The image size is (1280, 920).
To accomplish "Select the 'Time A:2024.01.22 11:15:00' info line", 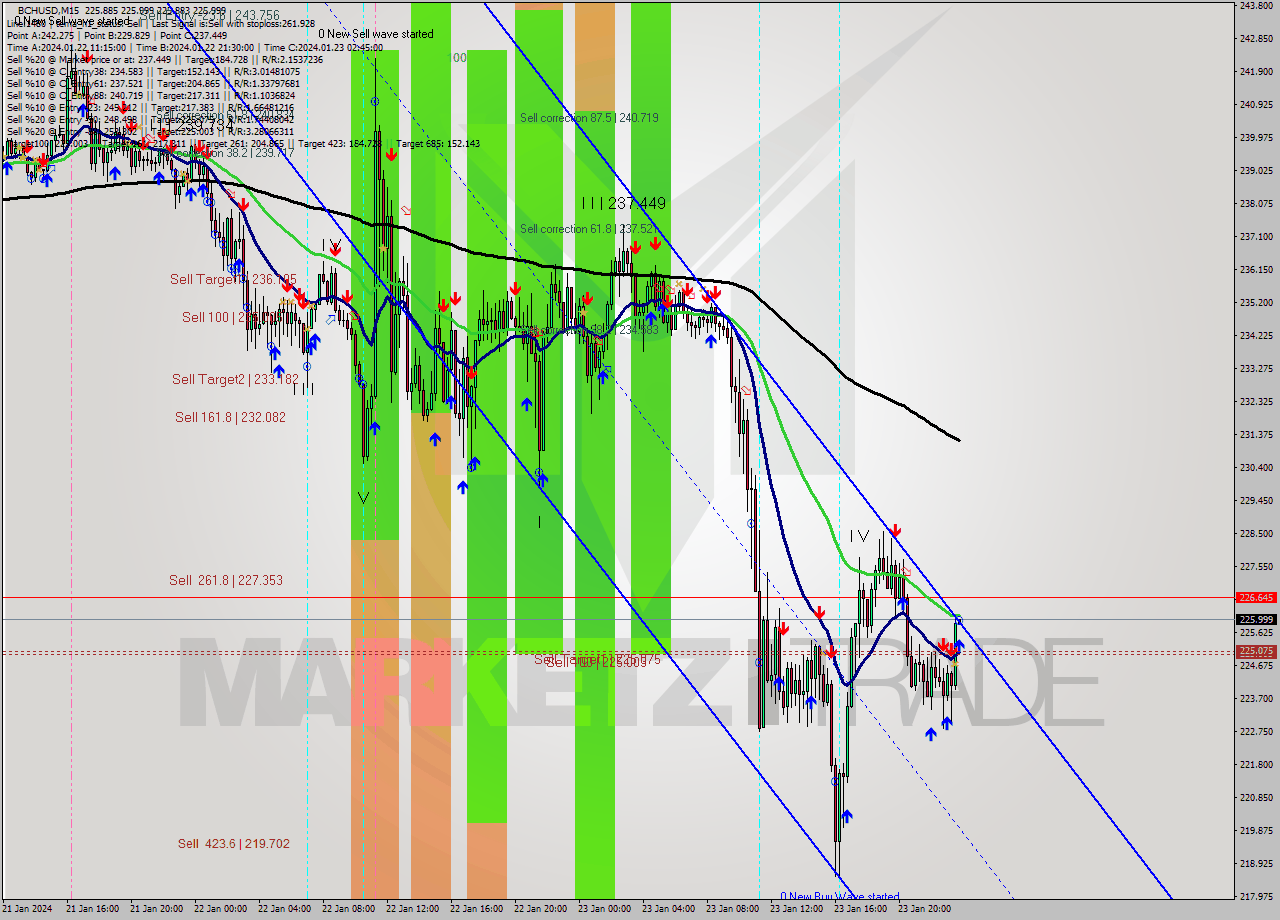I will [x=66, y=47].
